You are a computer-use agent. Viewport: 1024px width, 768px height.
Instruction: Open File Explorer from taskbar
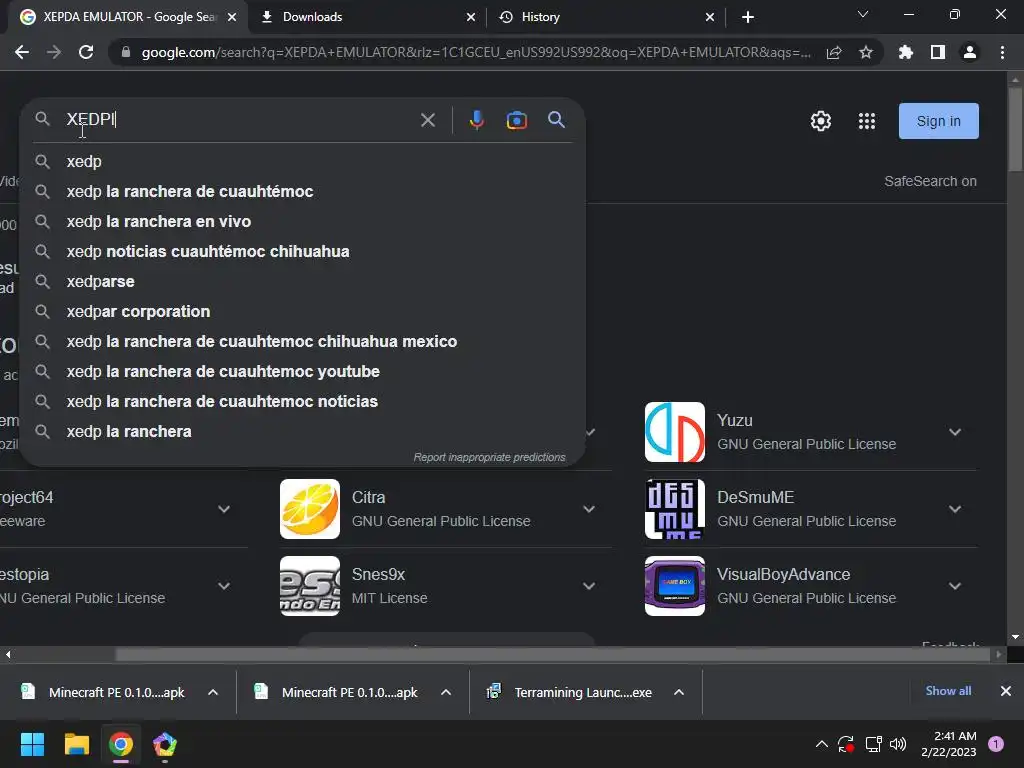76,744
